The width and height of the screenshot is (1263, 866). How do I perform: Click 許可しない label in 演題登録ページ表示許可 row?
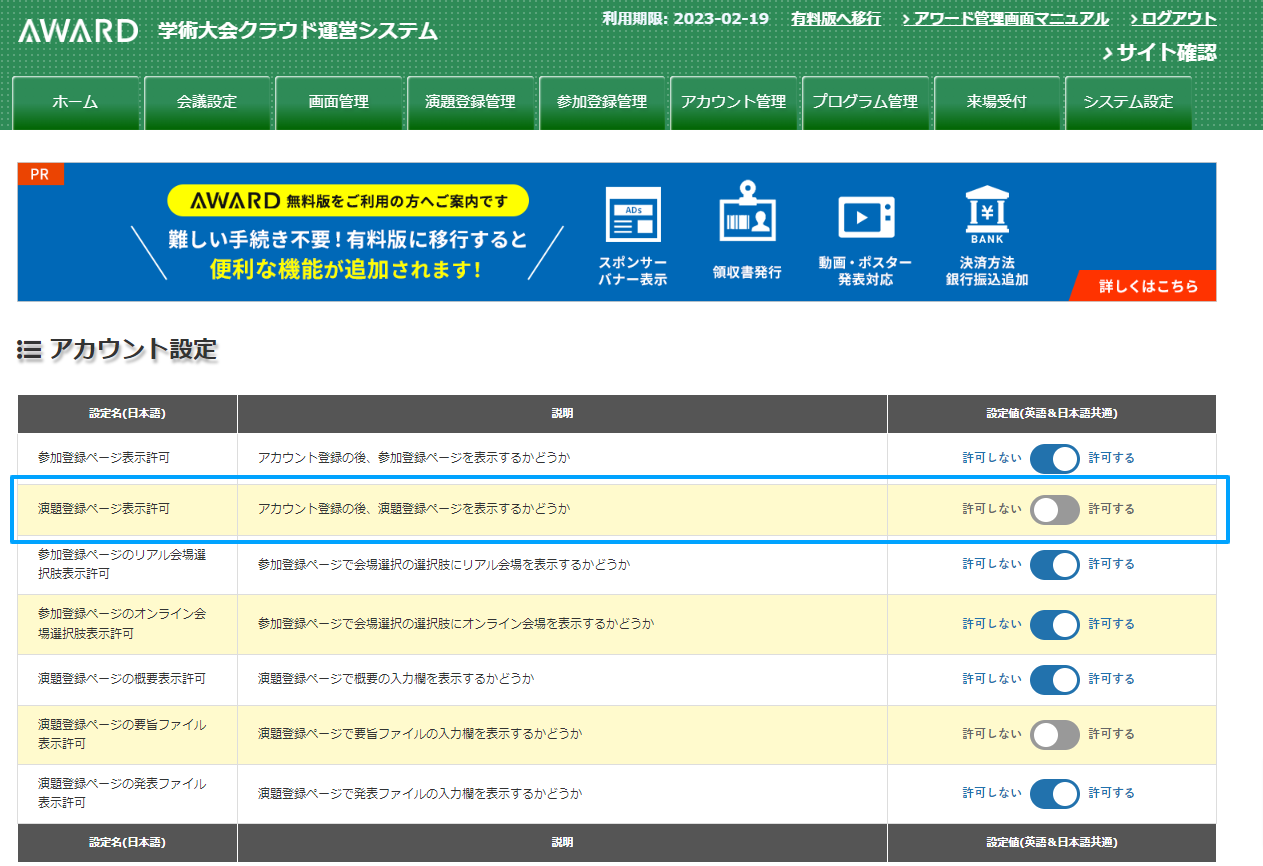coord(992,509)
